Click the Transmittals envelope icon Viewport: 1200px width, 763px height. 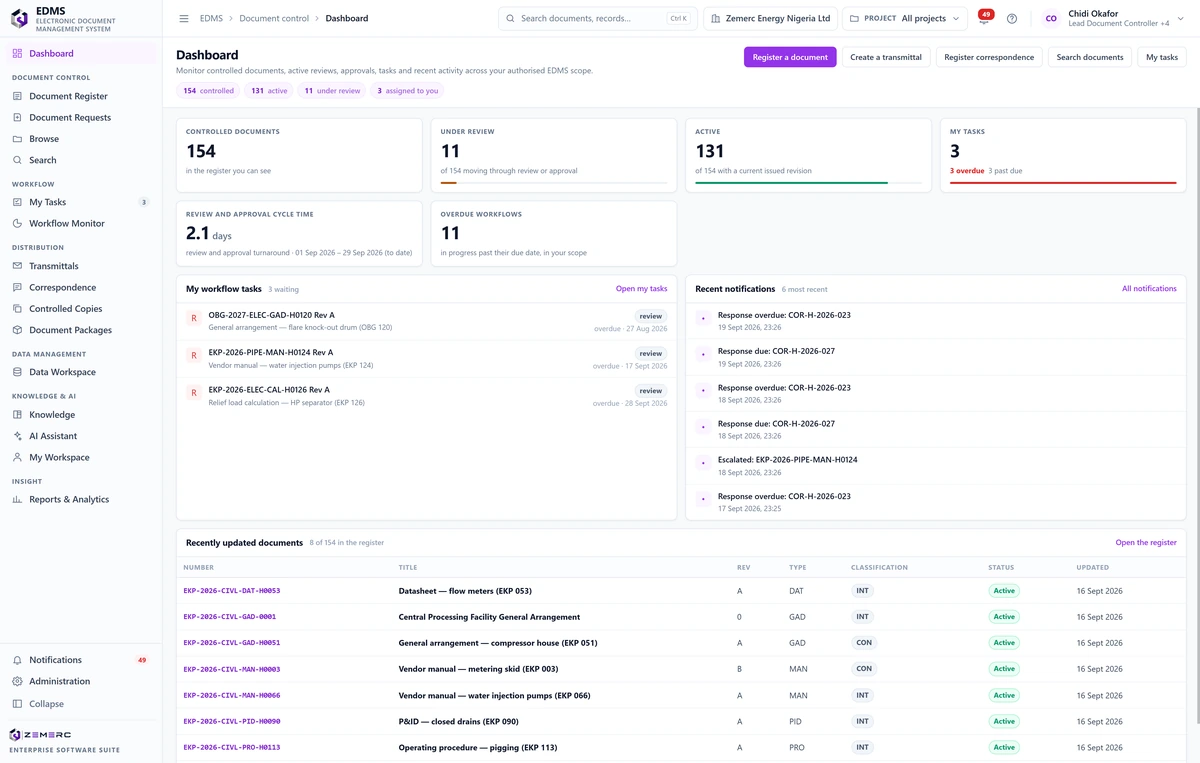(17, 266)
